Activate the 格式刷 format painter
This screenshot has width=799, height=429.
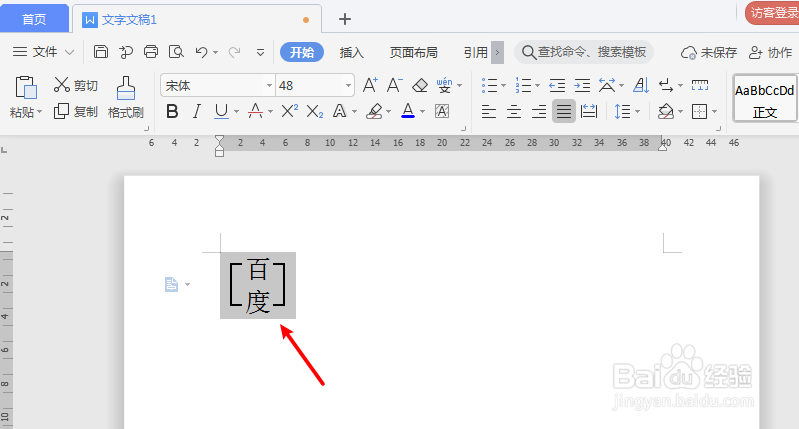pyautogui.click(x=125, y=98)
